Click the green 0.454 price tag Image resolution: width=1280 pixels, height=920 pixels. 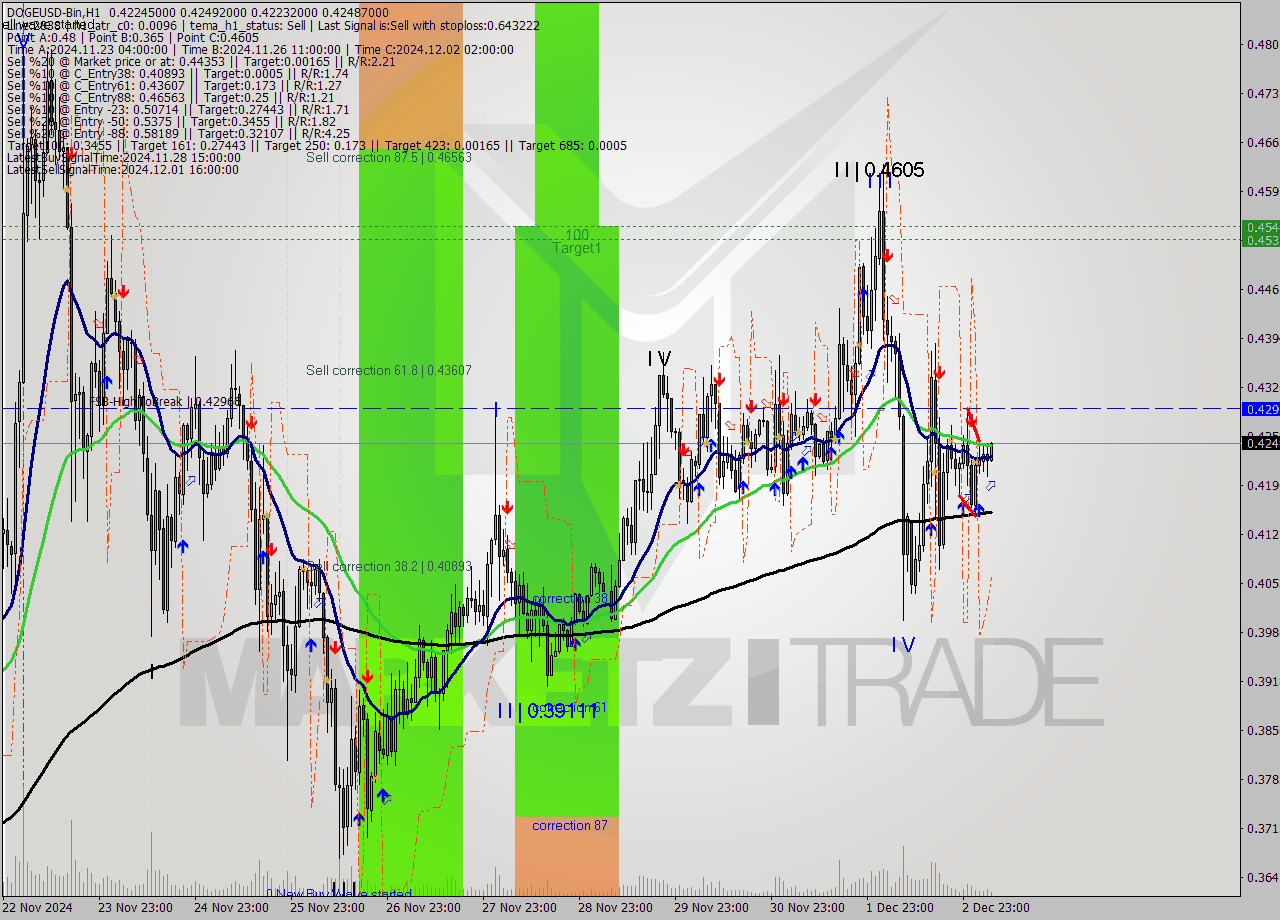(1260, 227)
